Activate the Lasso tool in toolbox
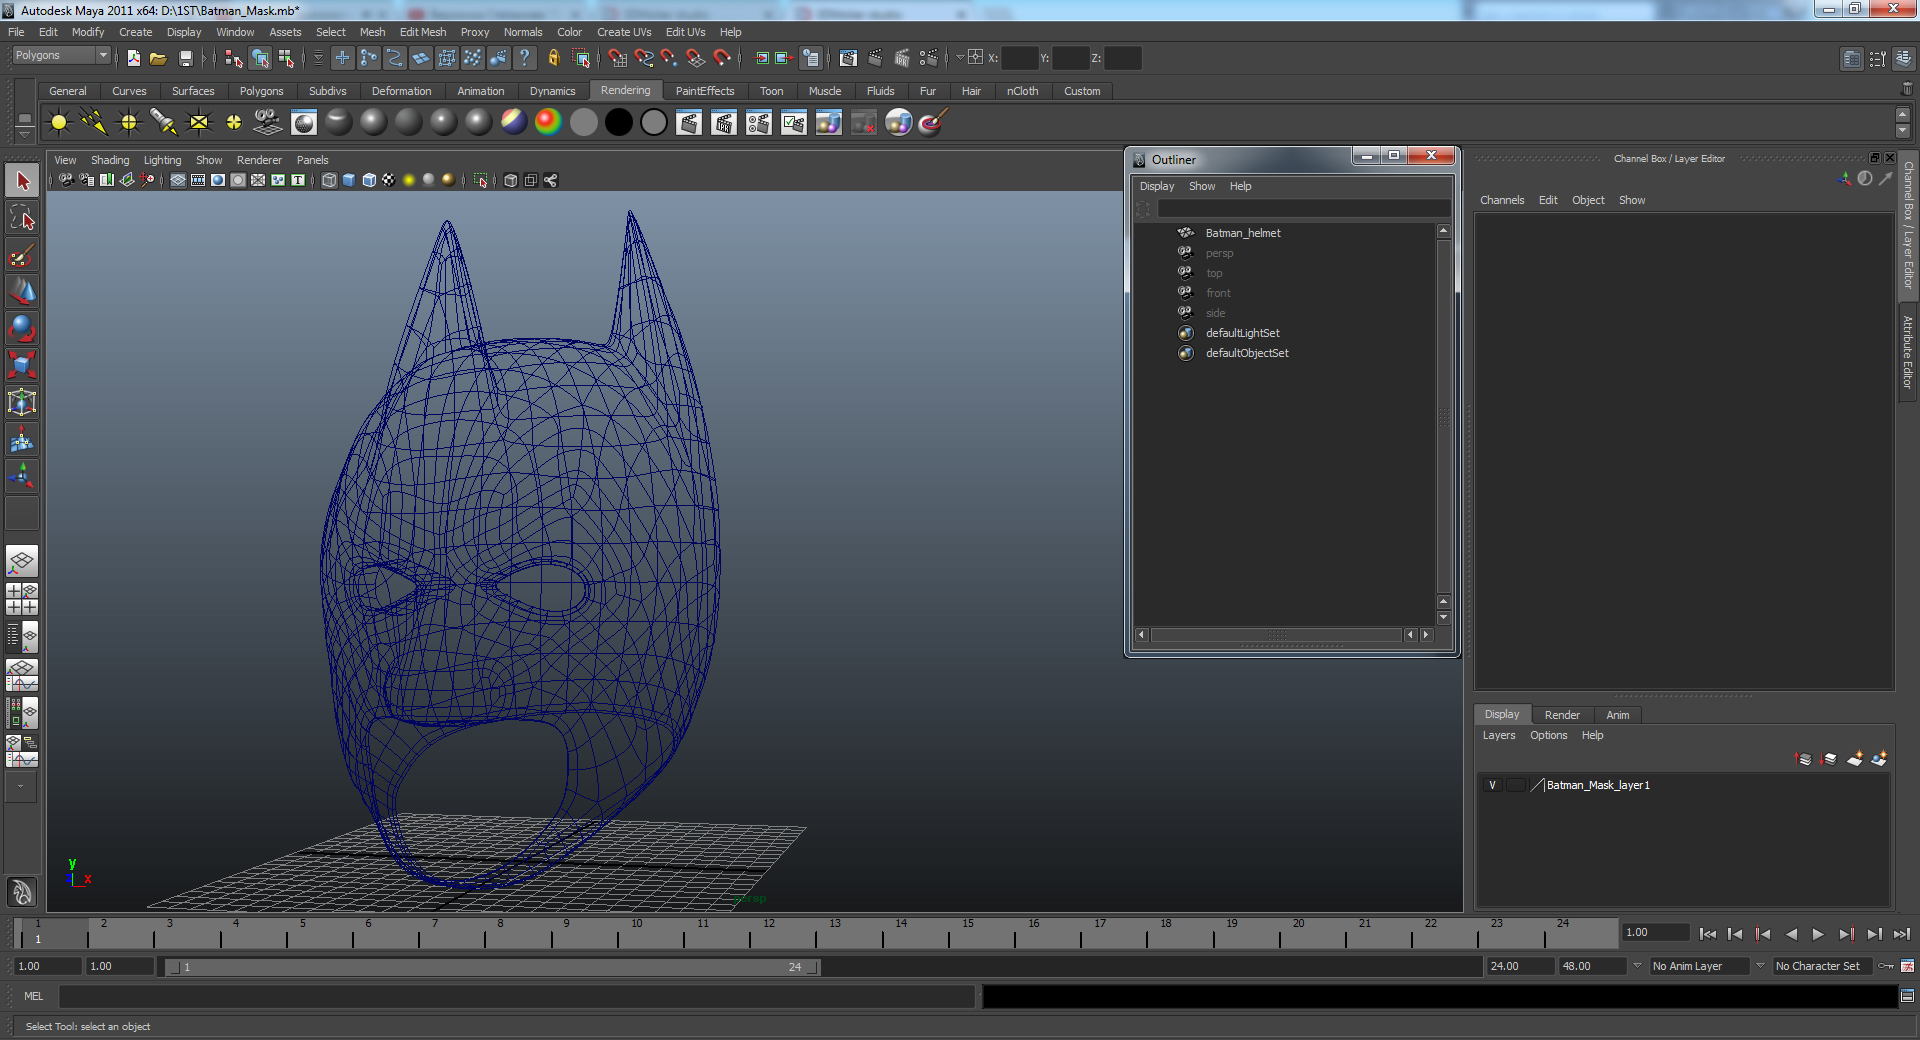1920x1040 pixels. 22,218
